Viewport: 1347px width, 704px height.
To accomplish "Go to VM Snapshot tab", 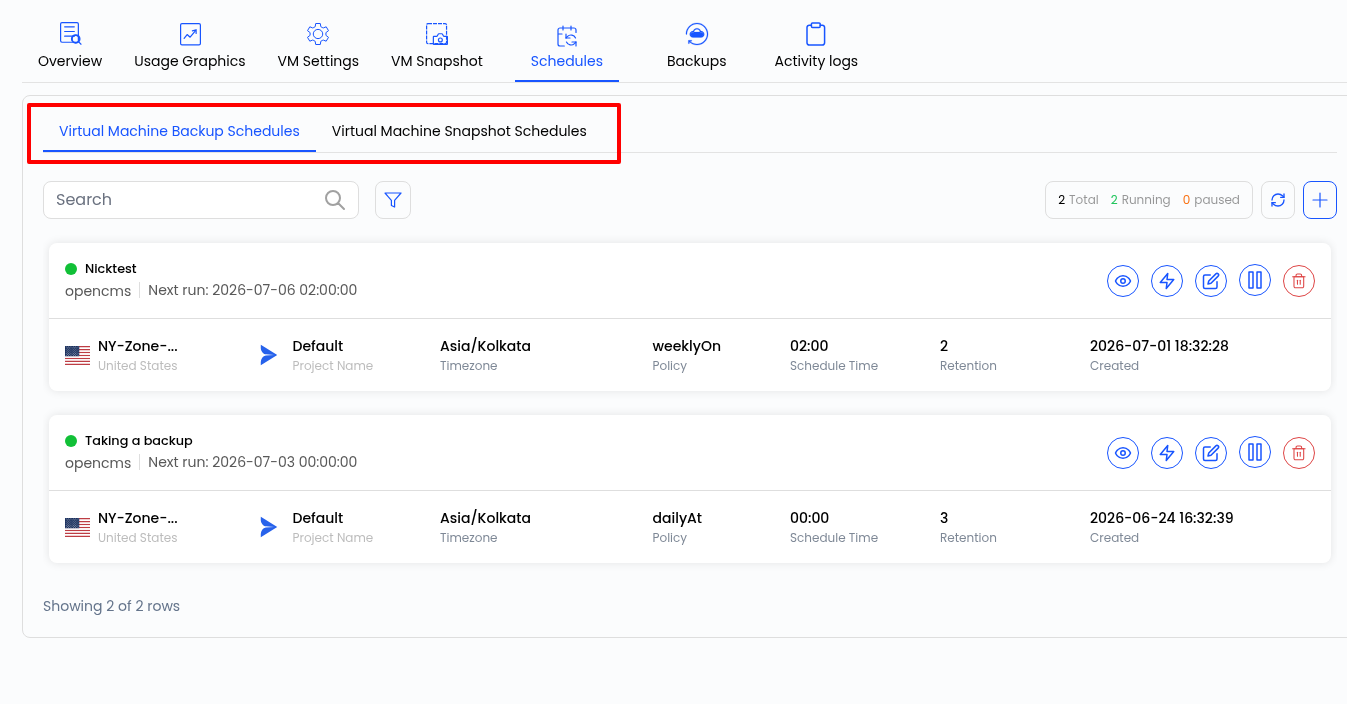I will click(437, 47).
